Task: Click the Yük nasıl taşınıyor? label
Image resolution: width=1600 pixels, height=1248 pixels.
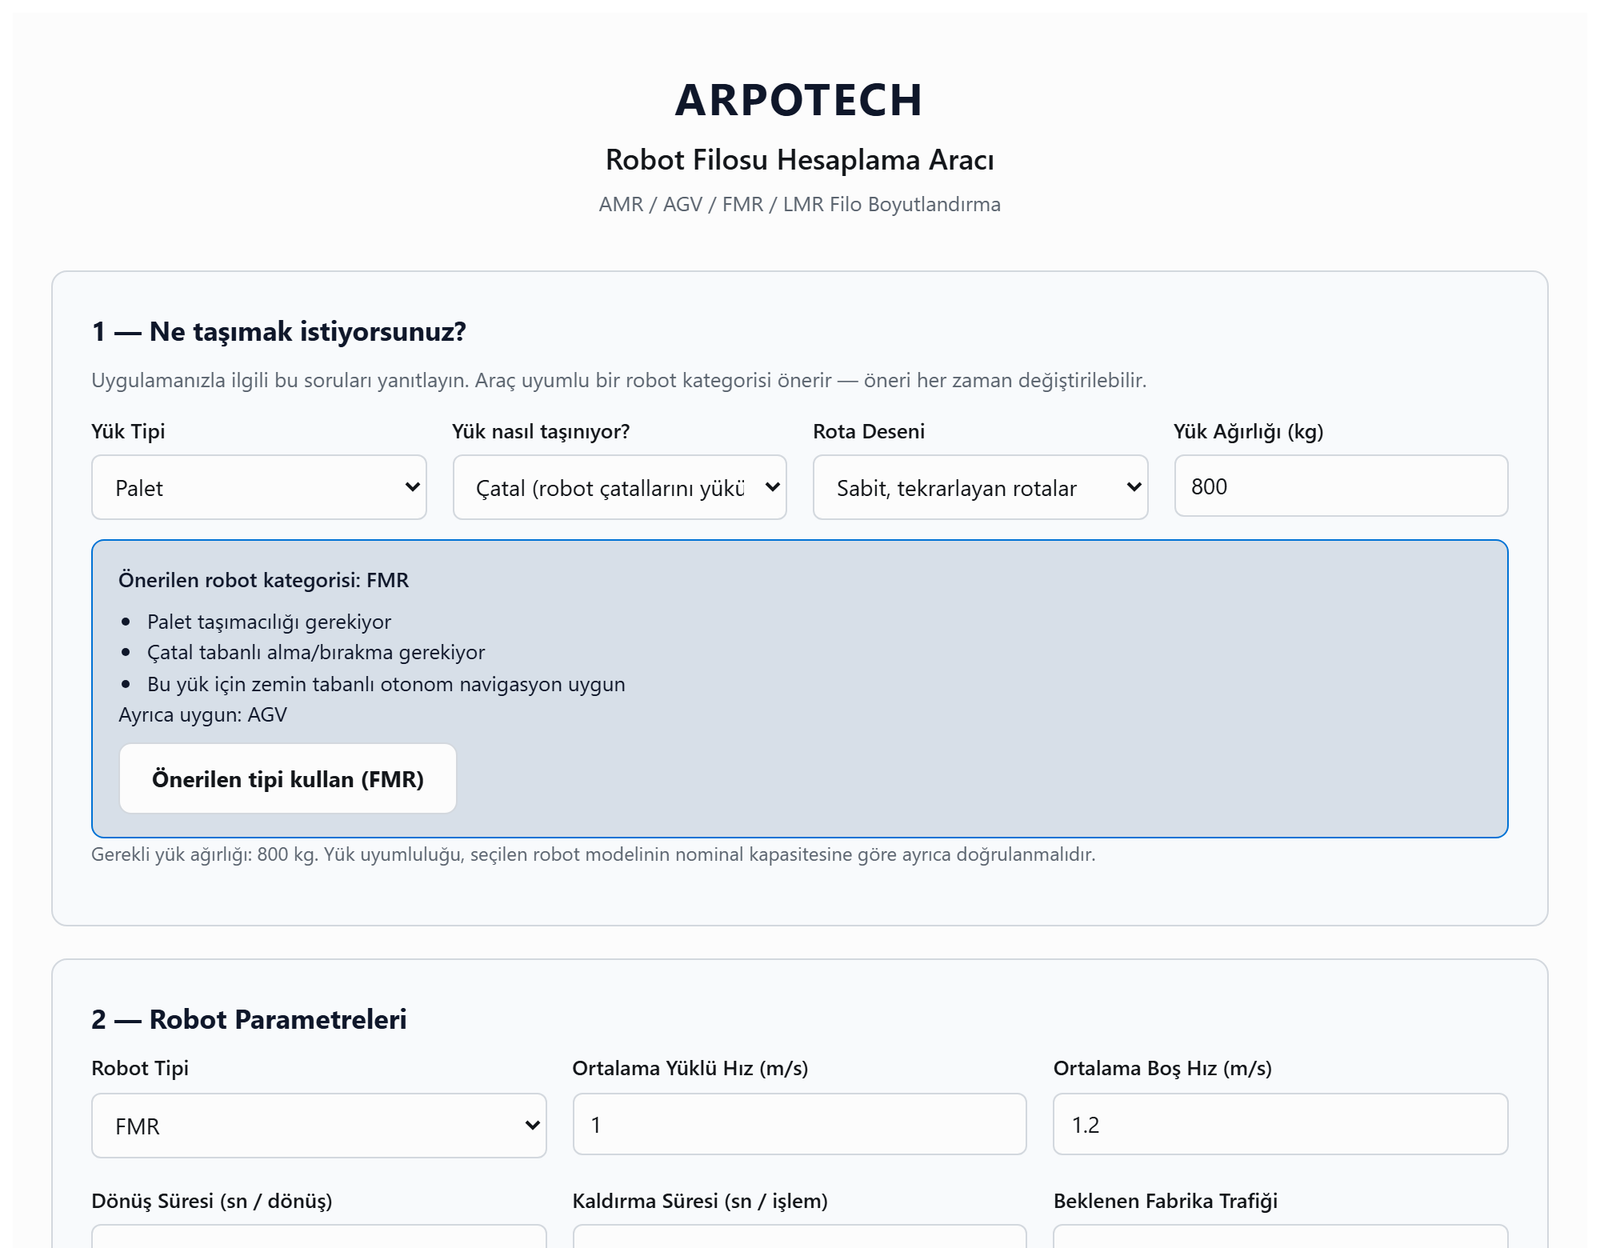Action: [541, 431]
